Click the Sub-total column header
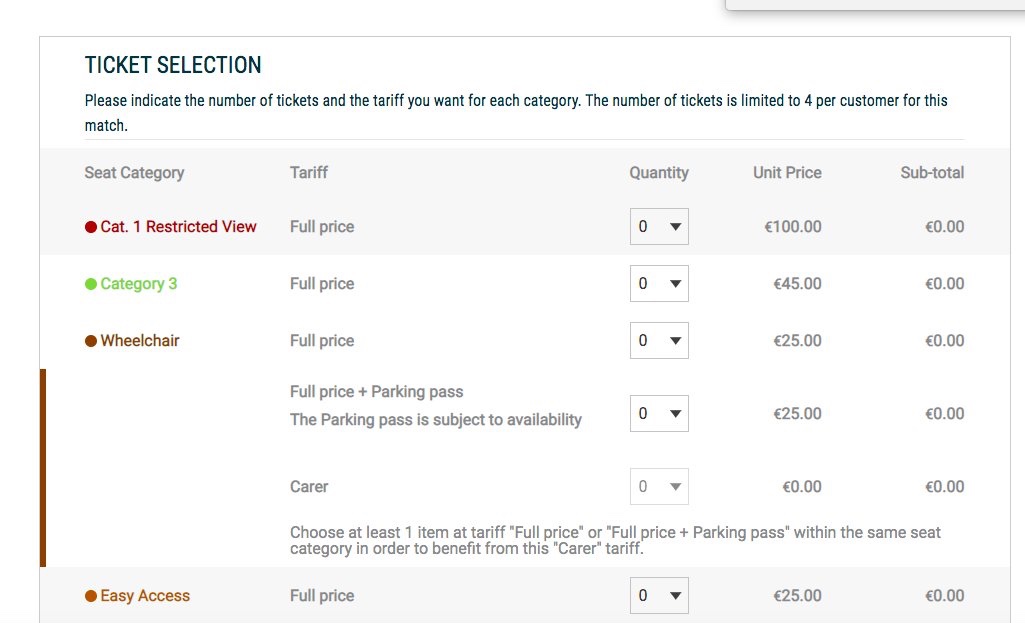This screenshot has width=1025, height=623. (x=932, y=173)
